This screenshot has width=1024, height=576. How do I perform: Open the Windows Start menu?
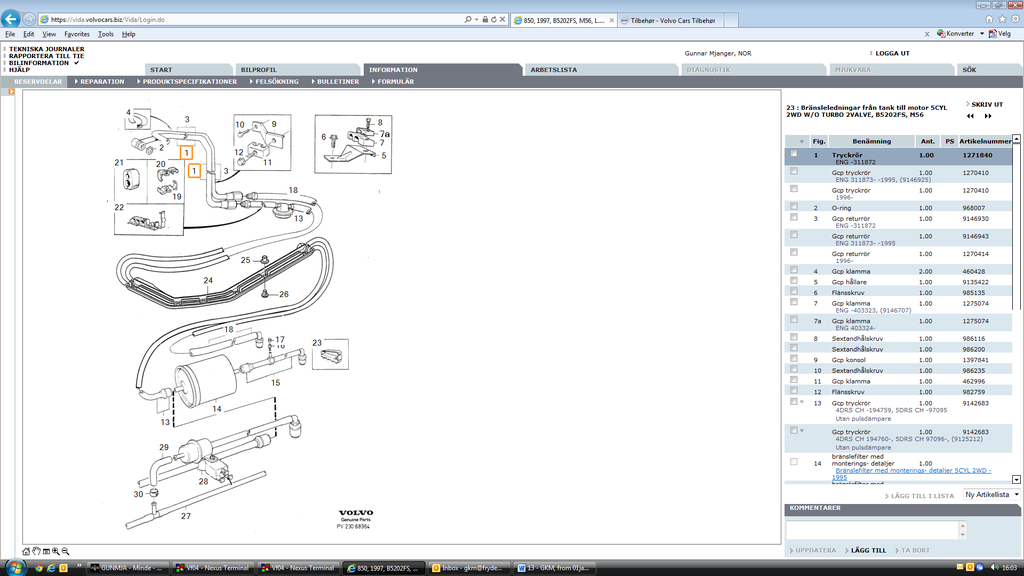(14, 568)
